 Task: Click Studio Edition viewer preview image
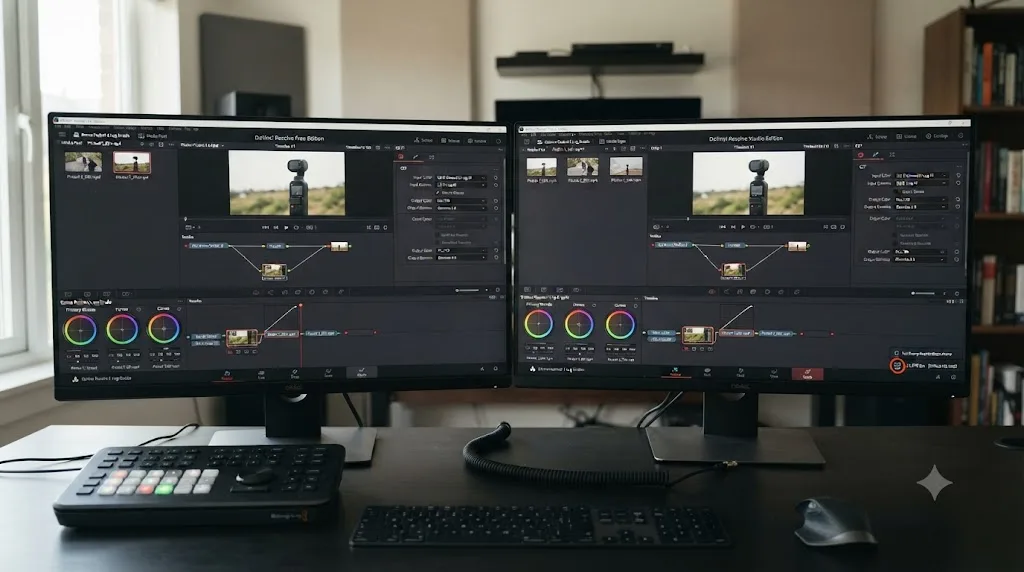click(748, 183)
